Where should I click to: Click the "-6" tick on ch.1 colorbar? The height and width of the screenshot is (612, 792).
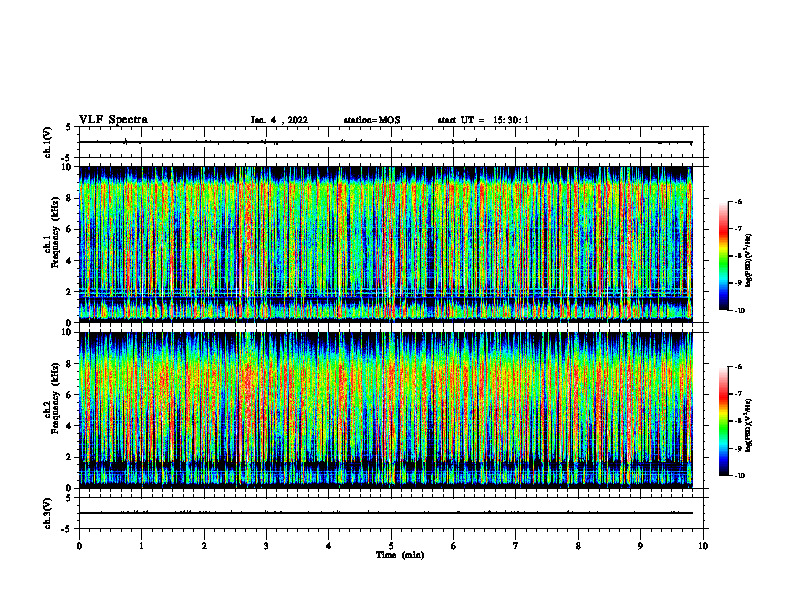click(x=738, y=201)
